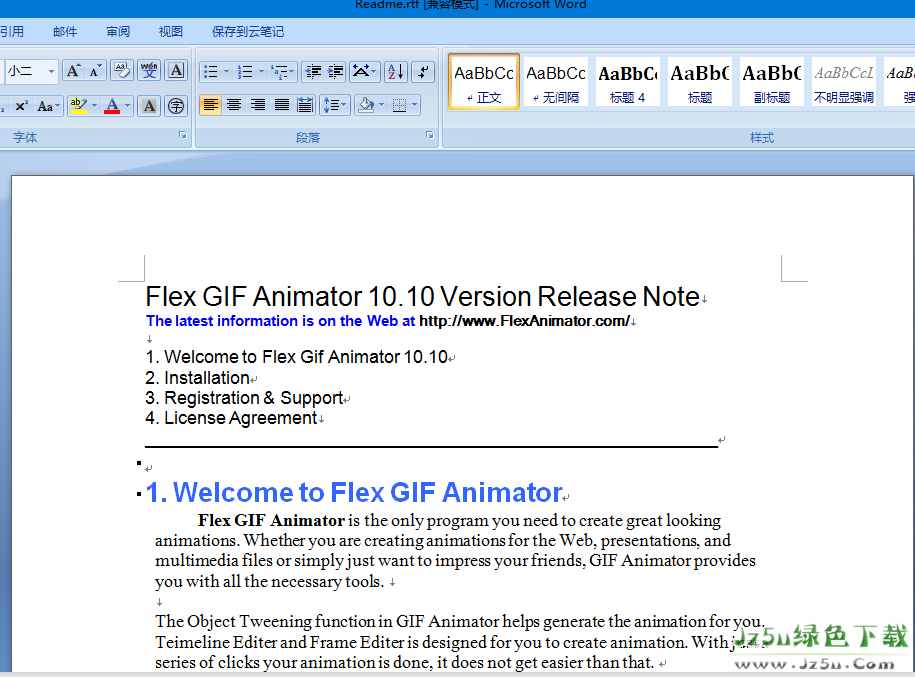915x677 pixels.
Task: Open the 视图 ribbon tab
Action: (170, 32)
